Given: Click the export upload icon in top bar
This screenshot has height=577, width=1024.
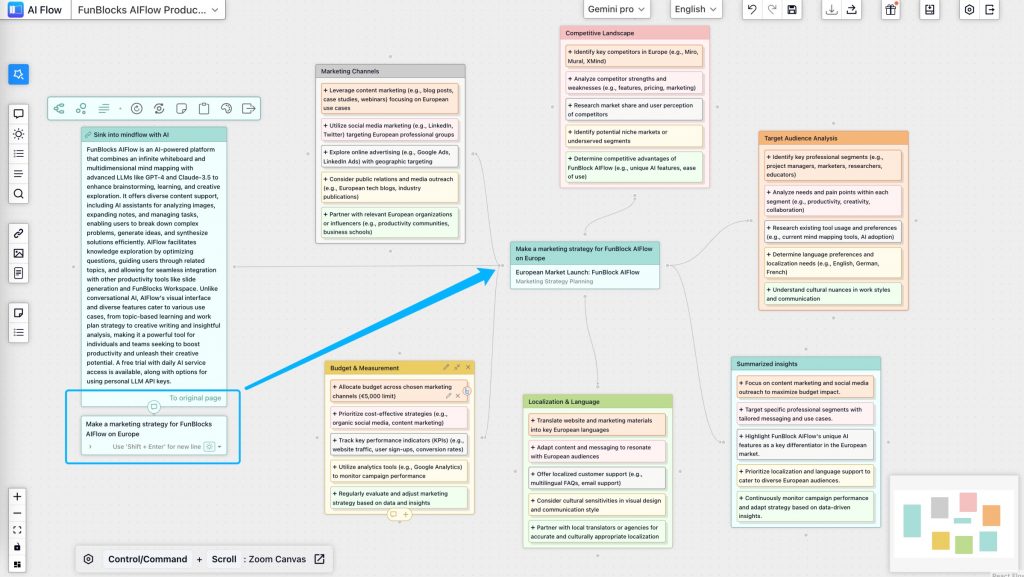Looking at the screenshot, I should tap(851, 10).
